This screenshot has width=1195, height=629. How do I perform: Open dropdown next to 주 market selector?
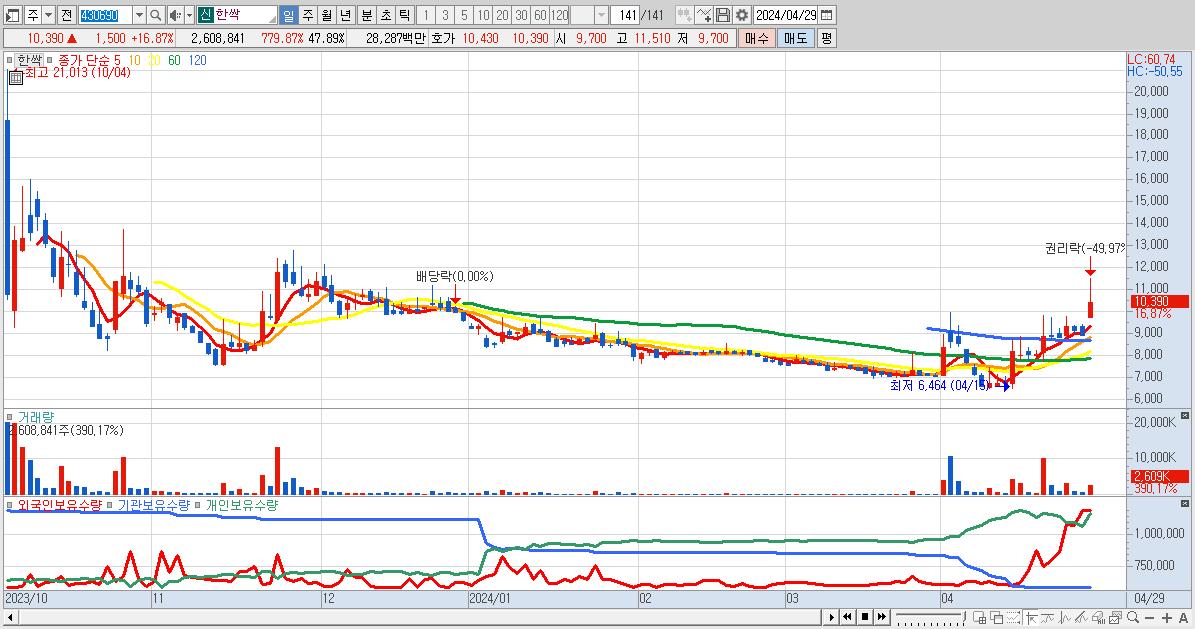pyautogui.click(x=49, y=15)
